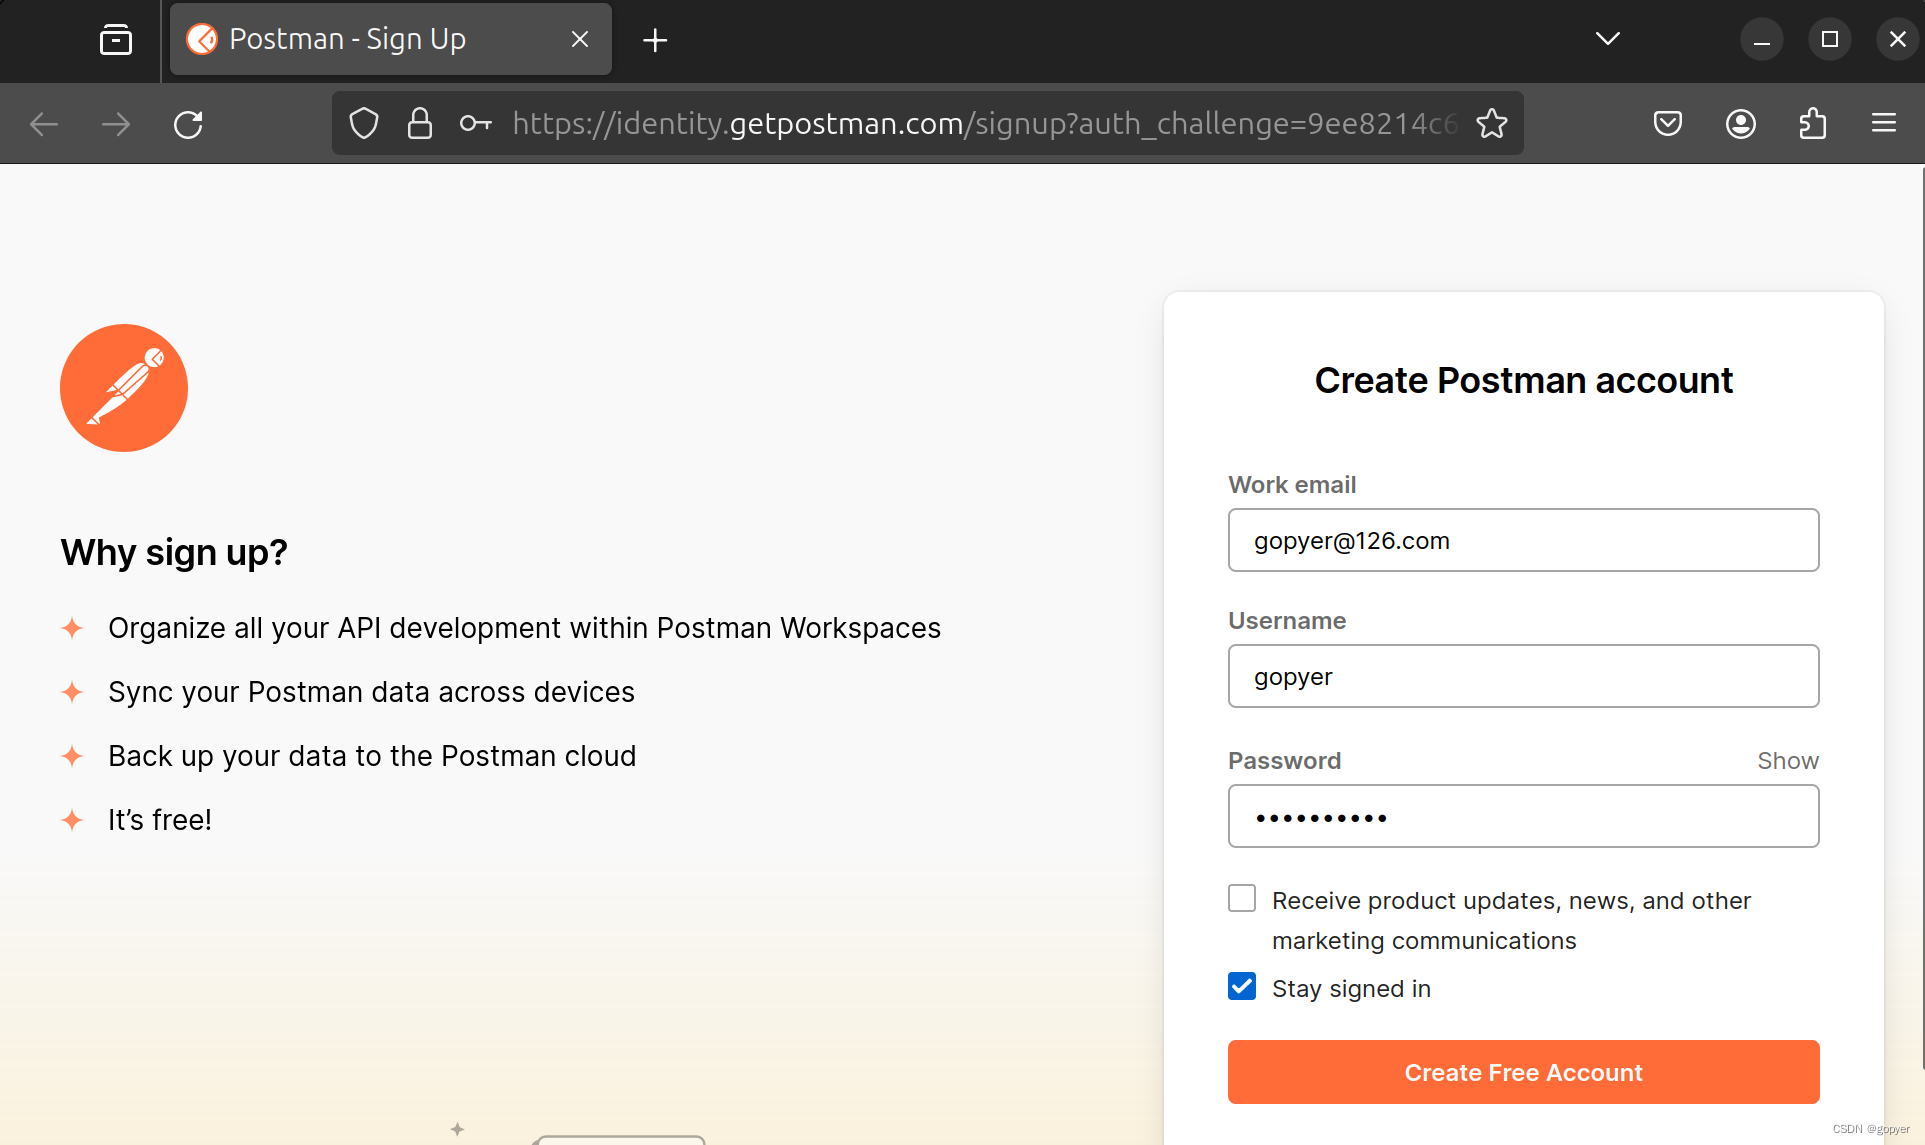The width and height of the screenshot is (1925, 1145).
Task: Open the browser menu hamburger icon
Action: [x=1884, y=123]
